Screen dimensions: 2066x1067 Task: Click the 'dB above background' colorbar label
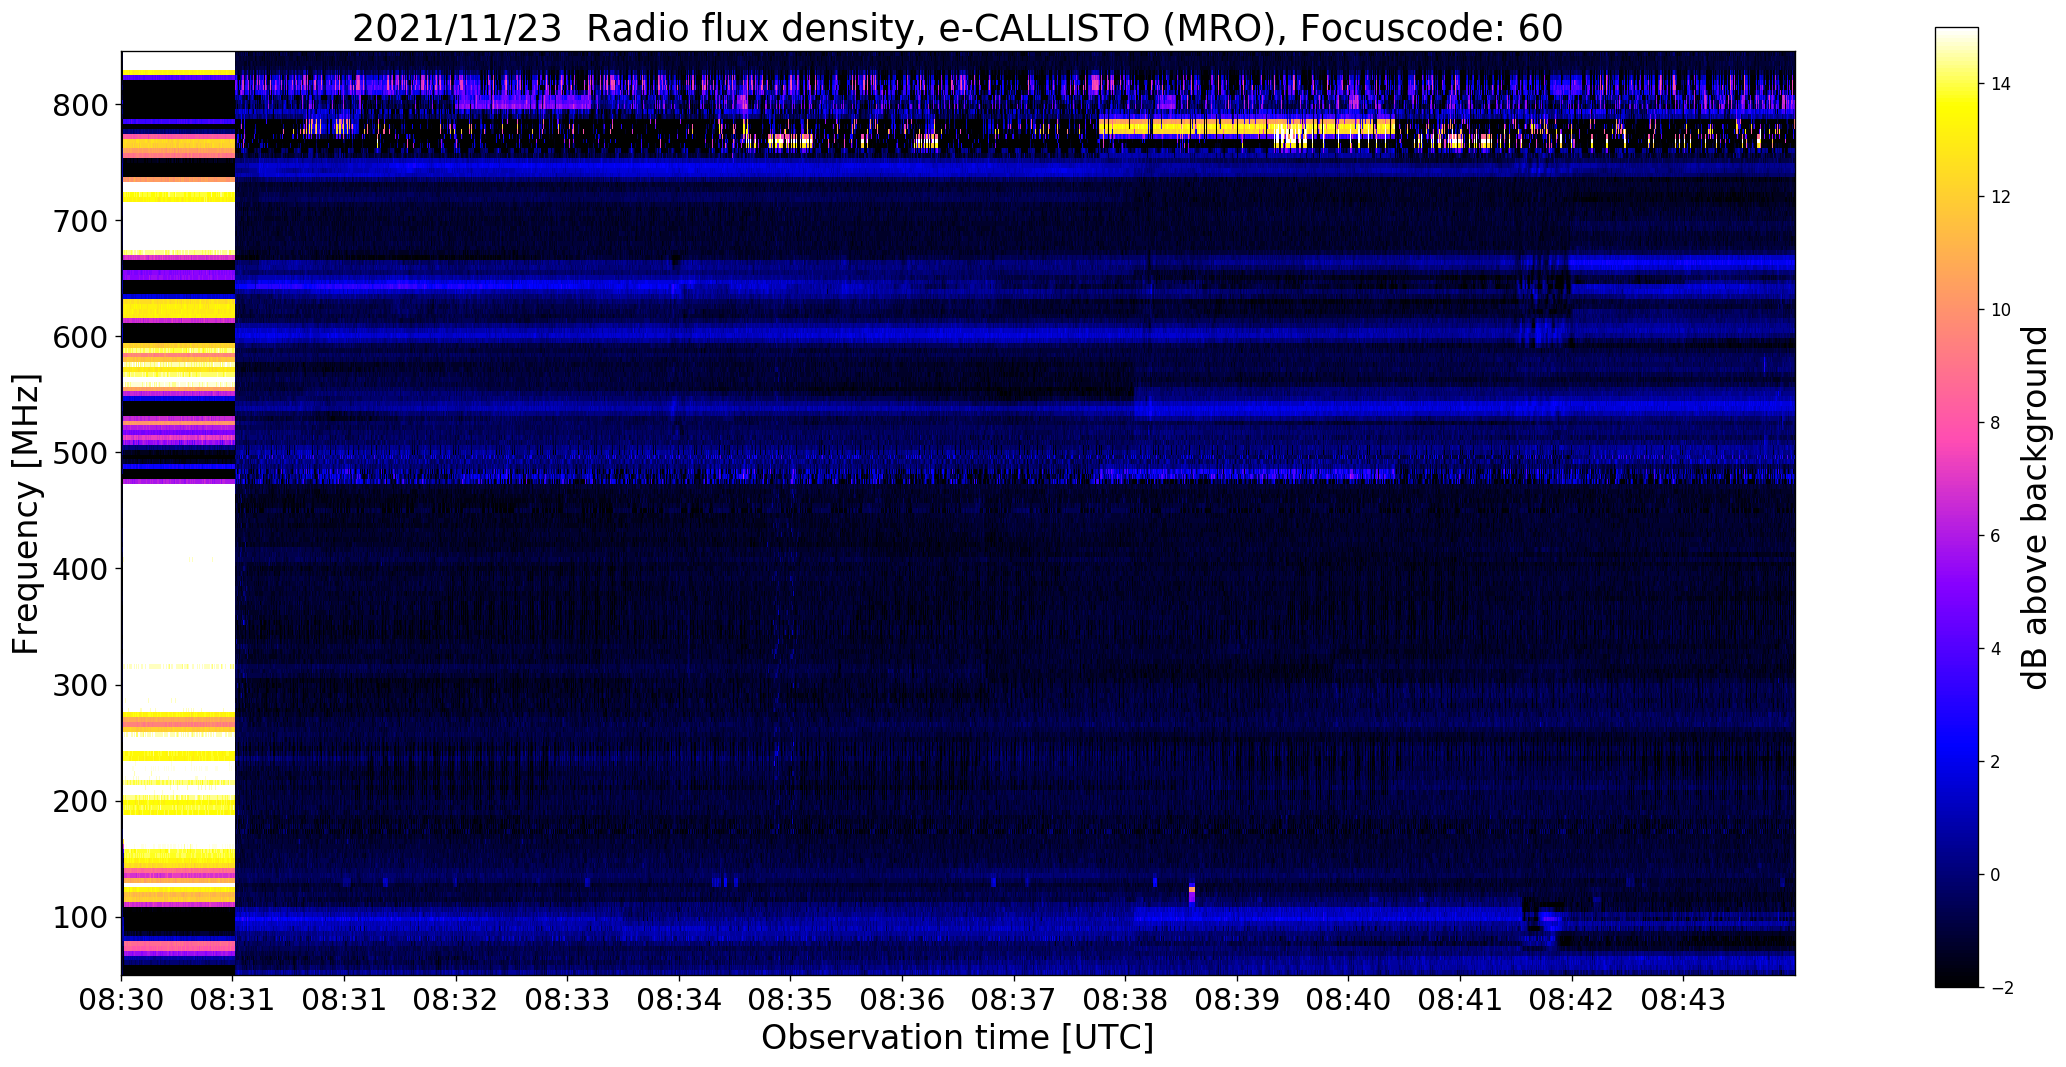click(2035, 508)
